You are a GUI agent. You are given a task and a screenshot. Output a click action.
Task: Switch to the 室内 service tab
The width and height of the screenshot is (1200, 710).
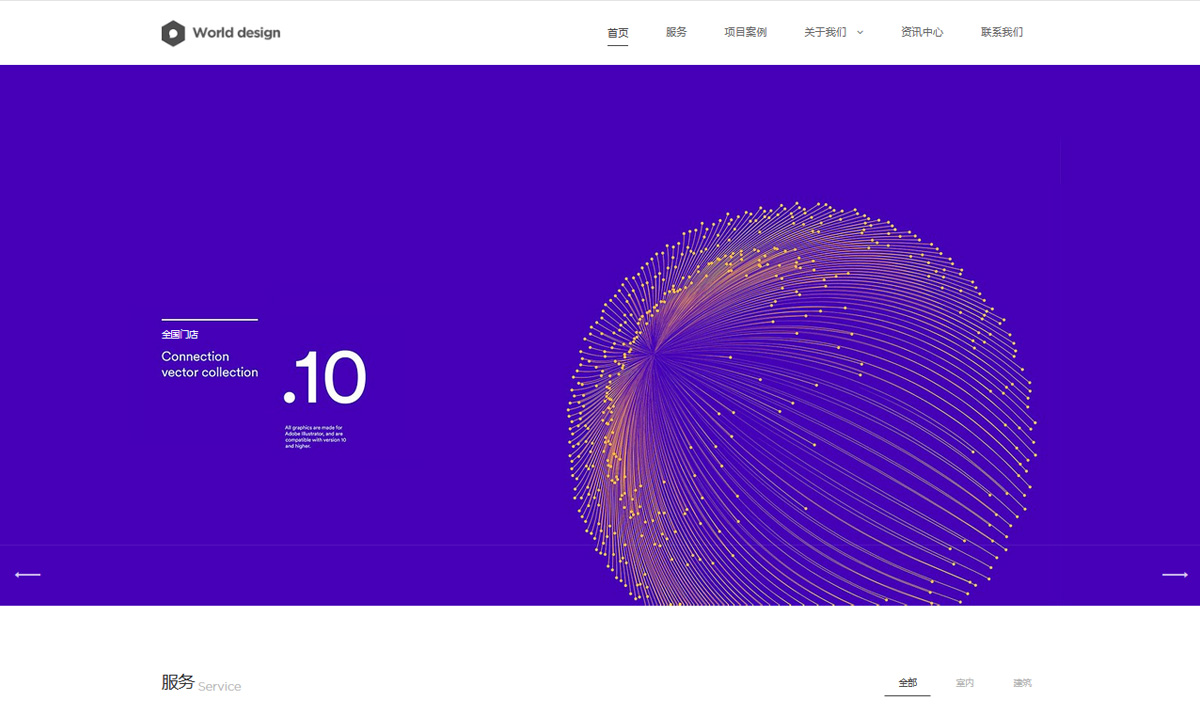(x=964, y=683)
